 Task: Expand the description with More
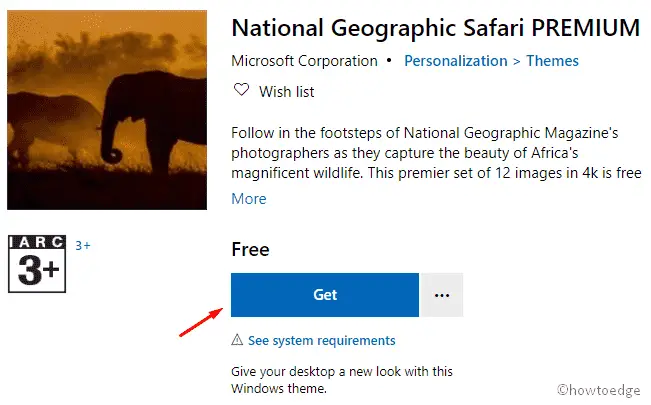point(249,199)
